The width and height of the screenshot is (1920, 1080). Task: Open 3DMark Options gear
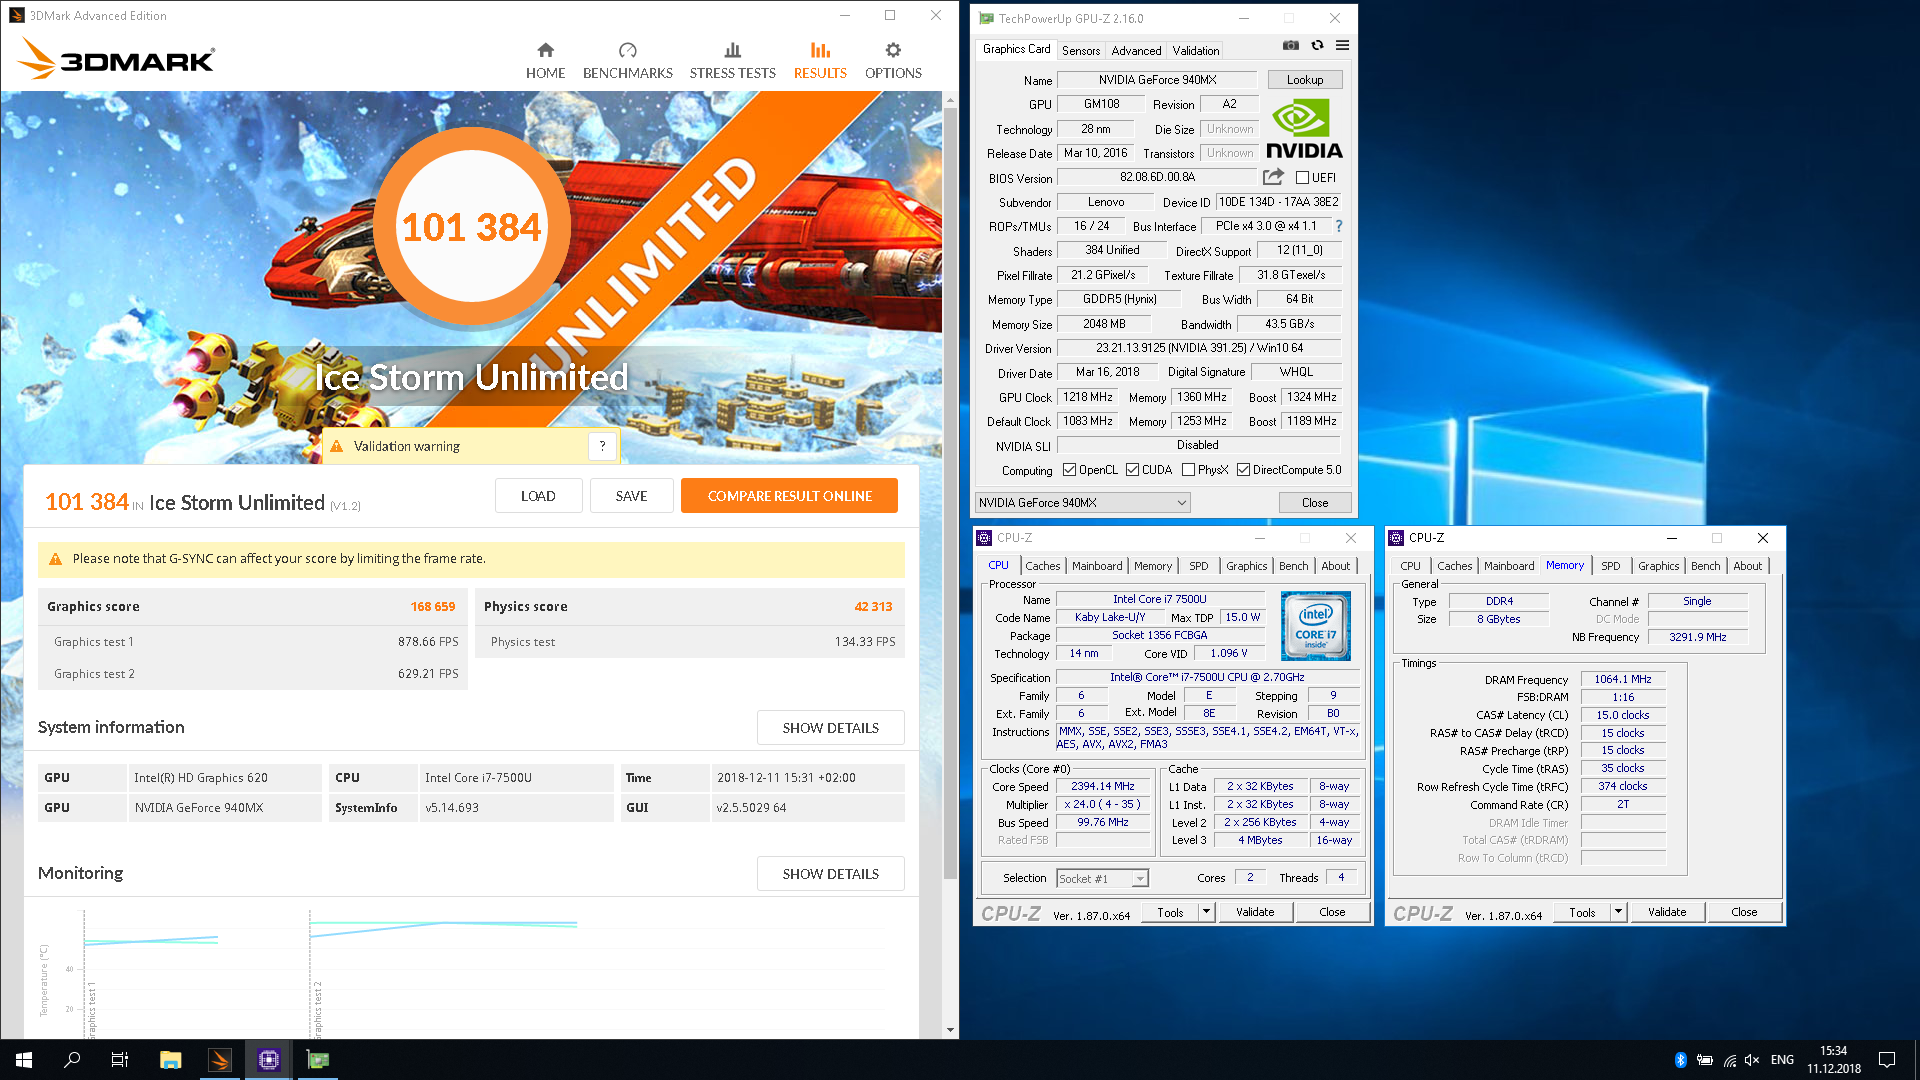point(893,61)
